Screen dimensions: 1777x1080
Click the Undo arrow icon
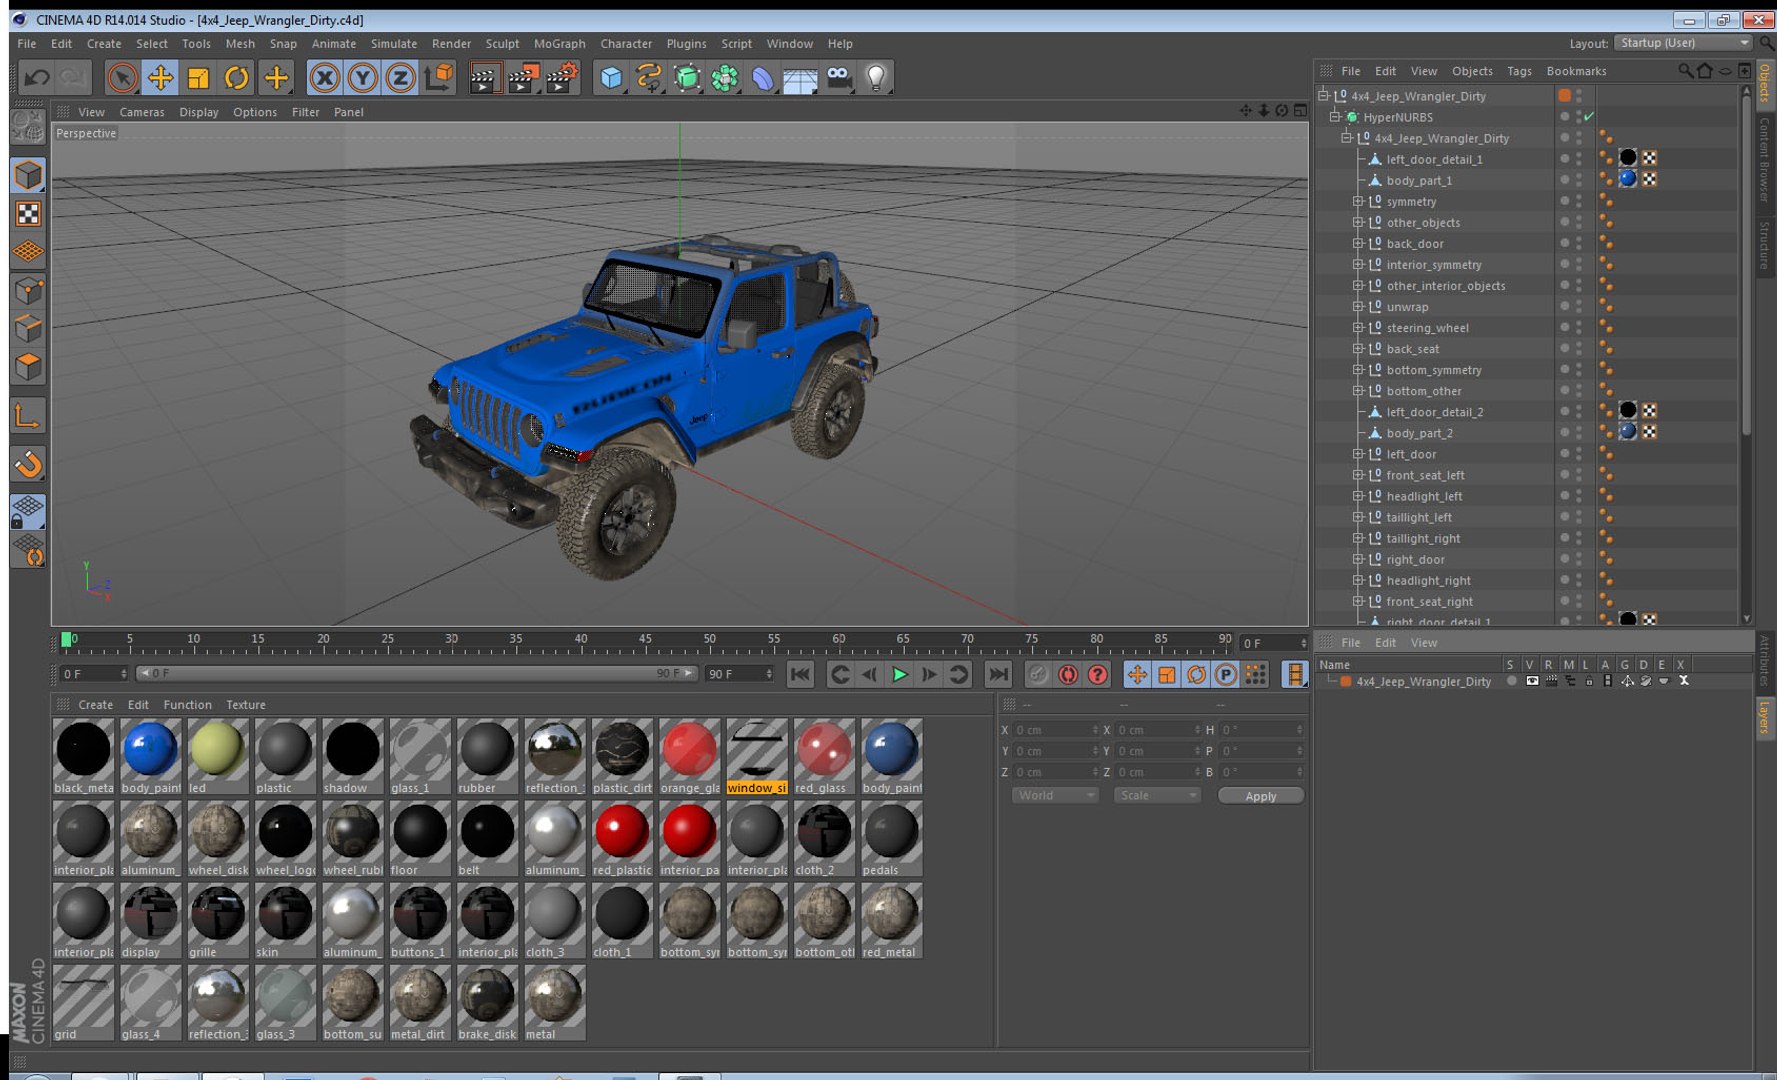click(37, 77)
